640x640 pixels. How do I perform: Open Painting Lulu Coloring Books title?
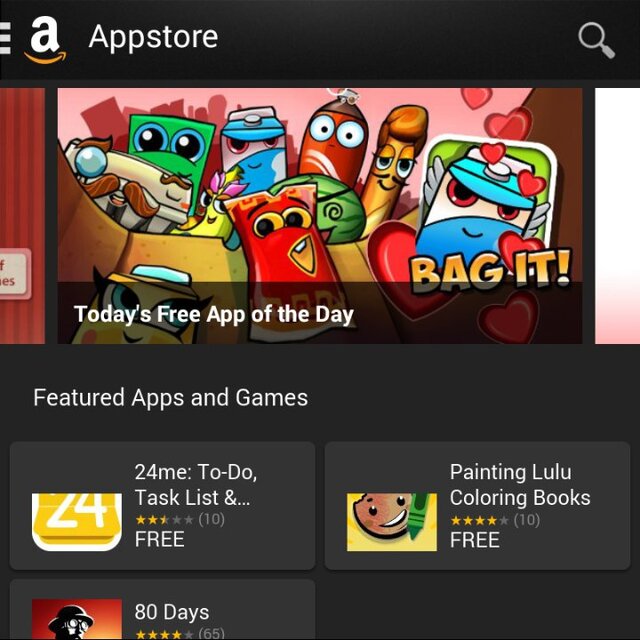tap(520, 484)
